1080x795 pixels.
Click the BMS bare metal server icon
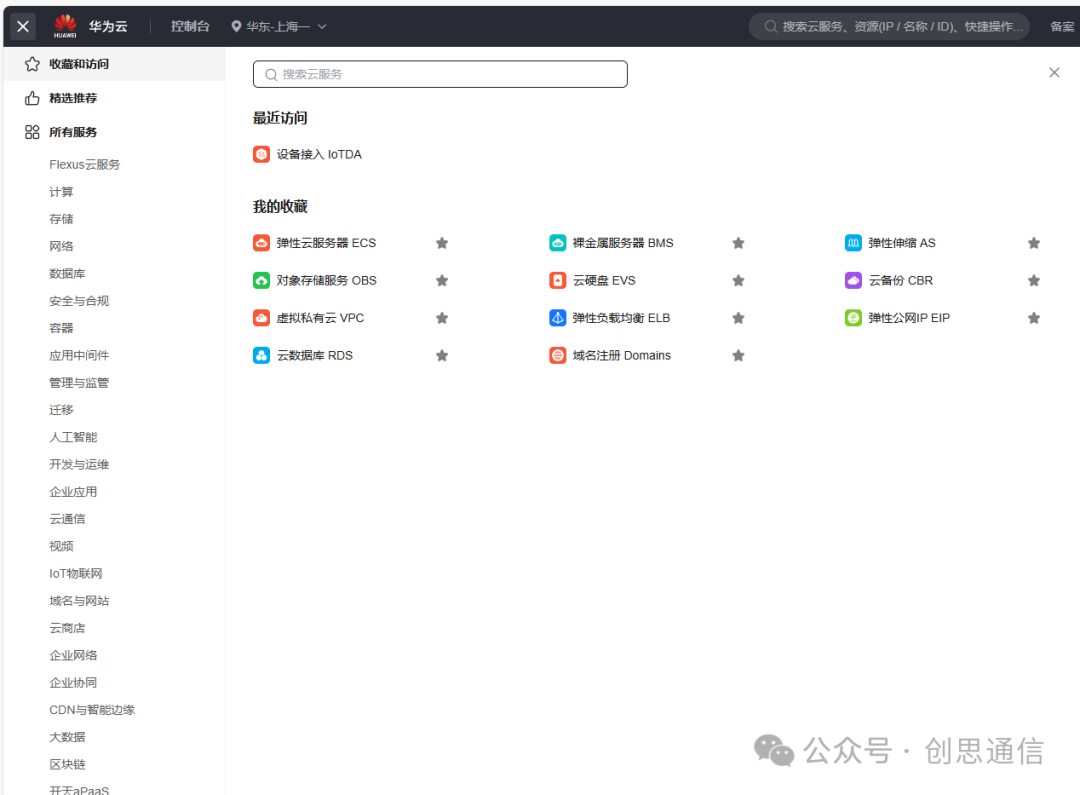point(557,243)
